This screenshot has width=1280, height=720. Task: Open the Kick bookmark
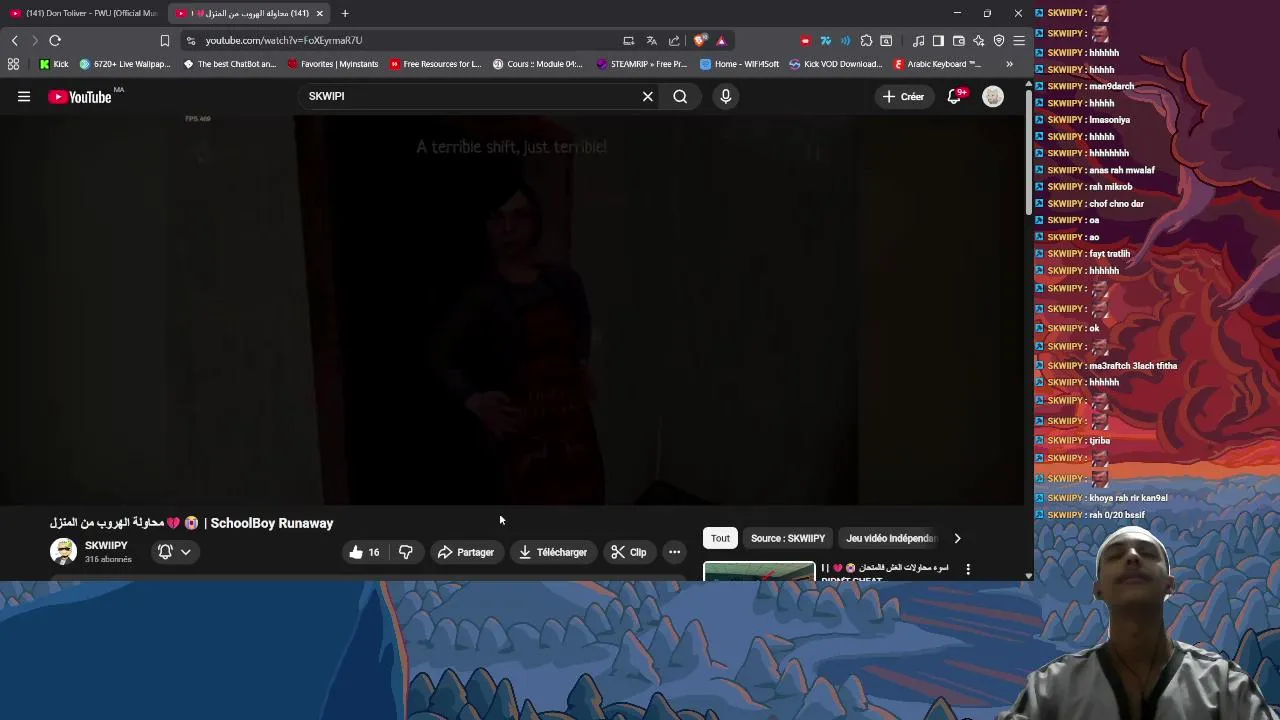(x=54, y=64)
